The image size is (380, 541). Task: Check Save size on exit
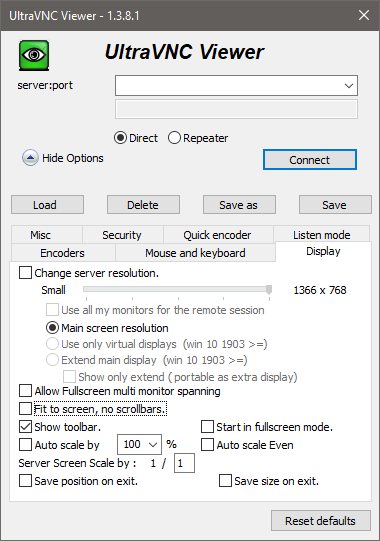pos(225,481)
